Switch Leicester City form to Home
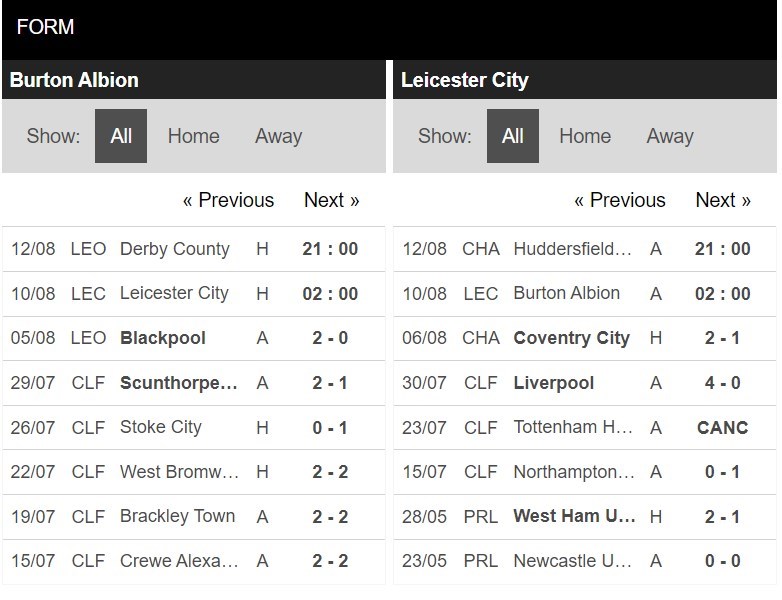 (x=585, y=136)
